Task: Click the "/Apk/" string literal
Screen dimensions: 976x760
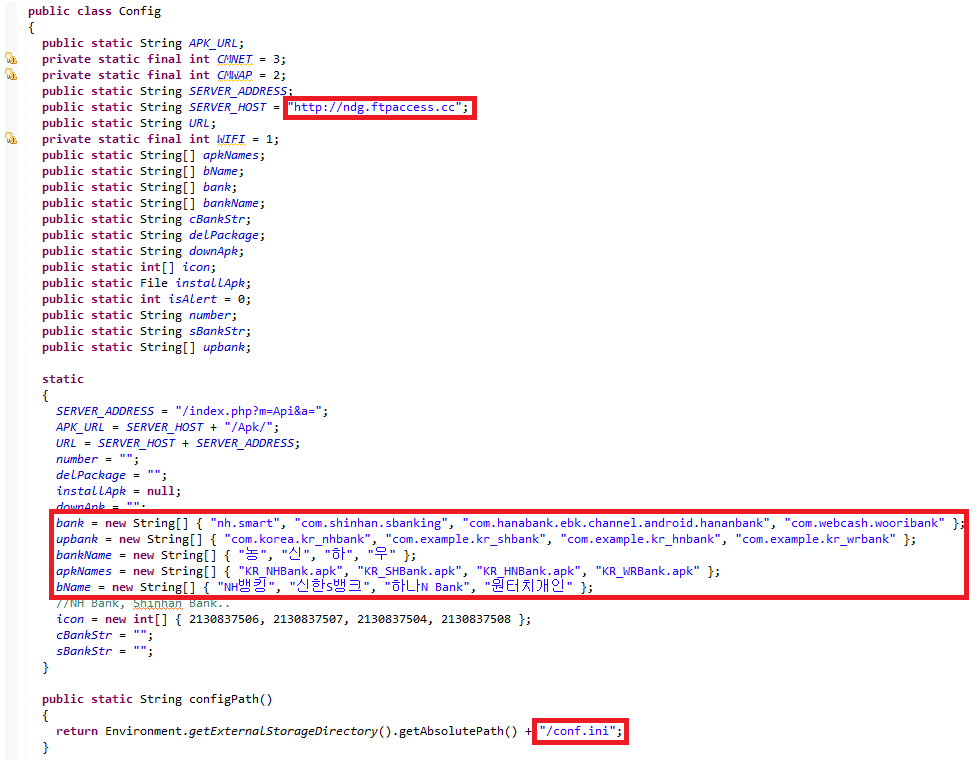Action: point(248,427)
